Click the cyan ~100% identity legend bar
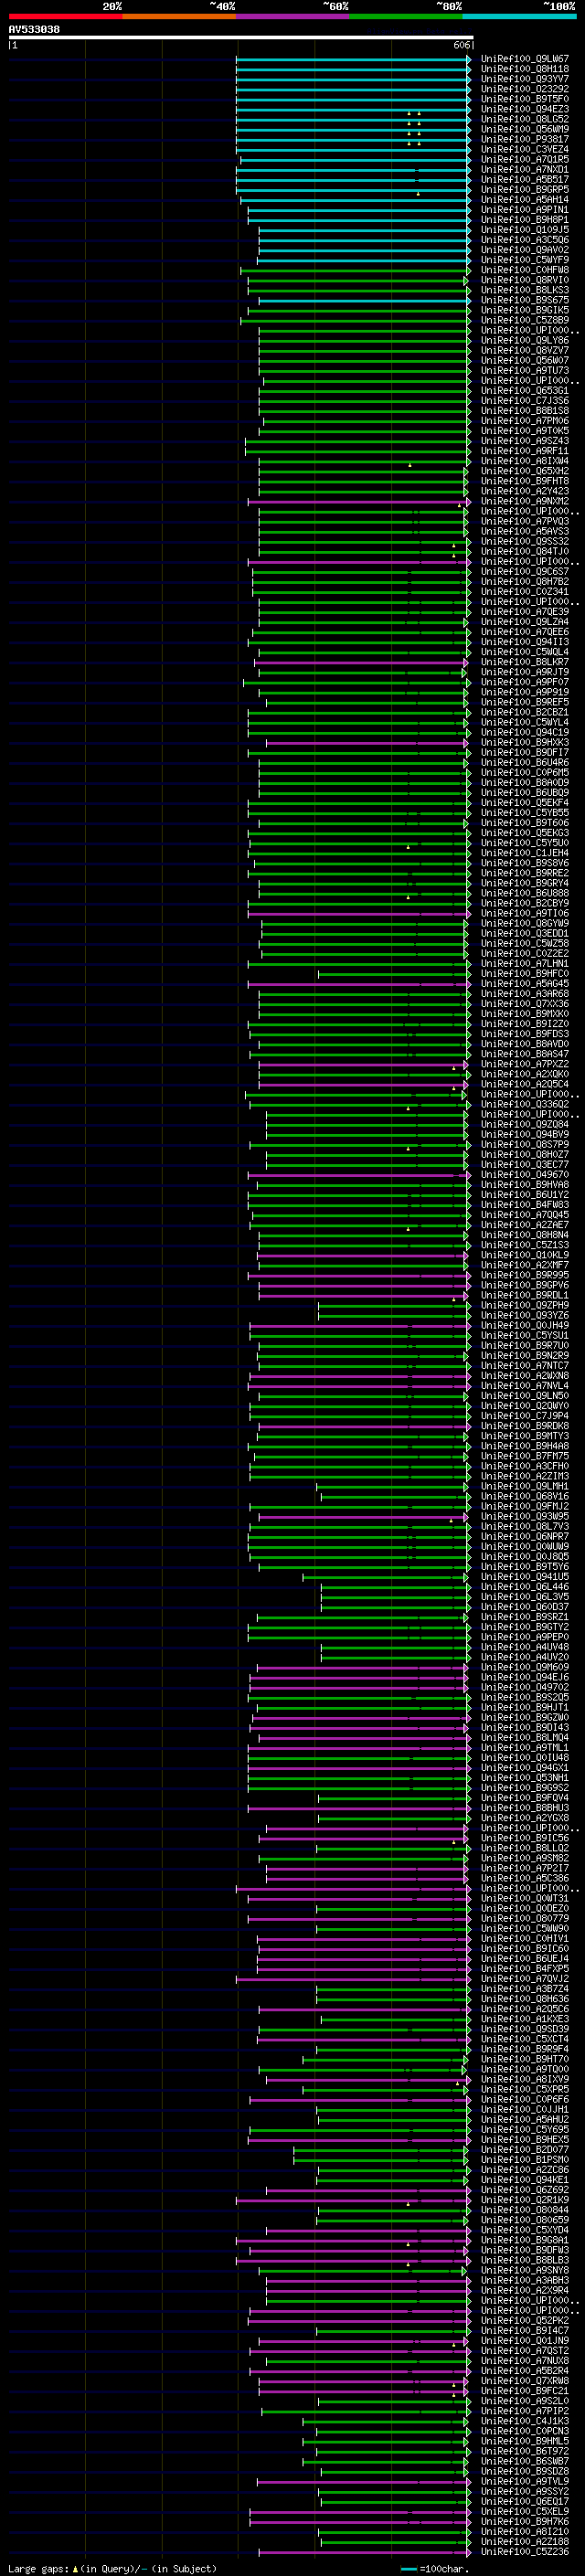 click(520, 16)
